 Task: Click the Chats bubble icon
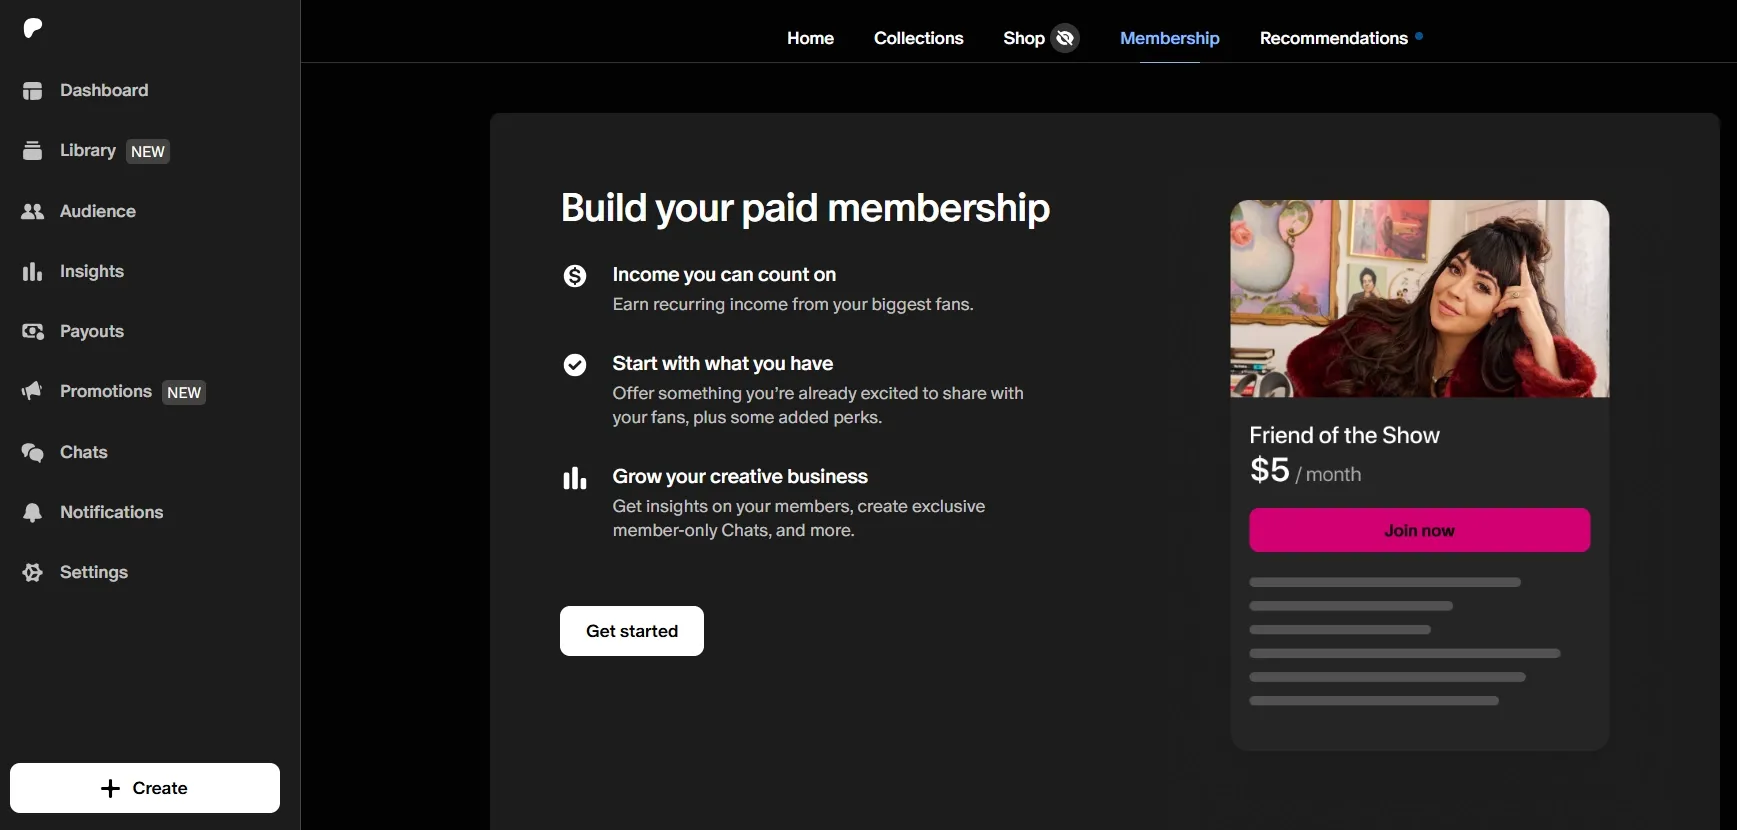(33, 452)
